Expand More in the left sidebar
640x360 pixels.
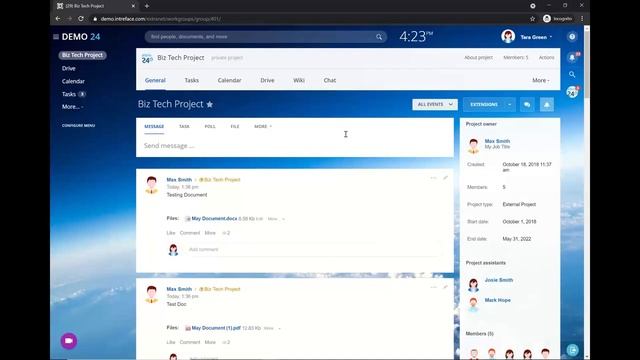pyautogui.click(x=73, y=107)
